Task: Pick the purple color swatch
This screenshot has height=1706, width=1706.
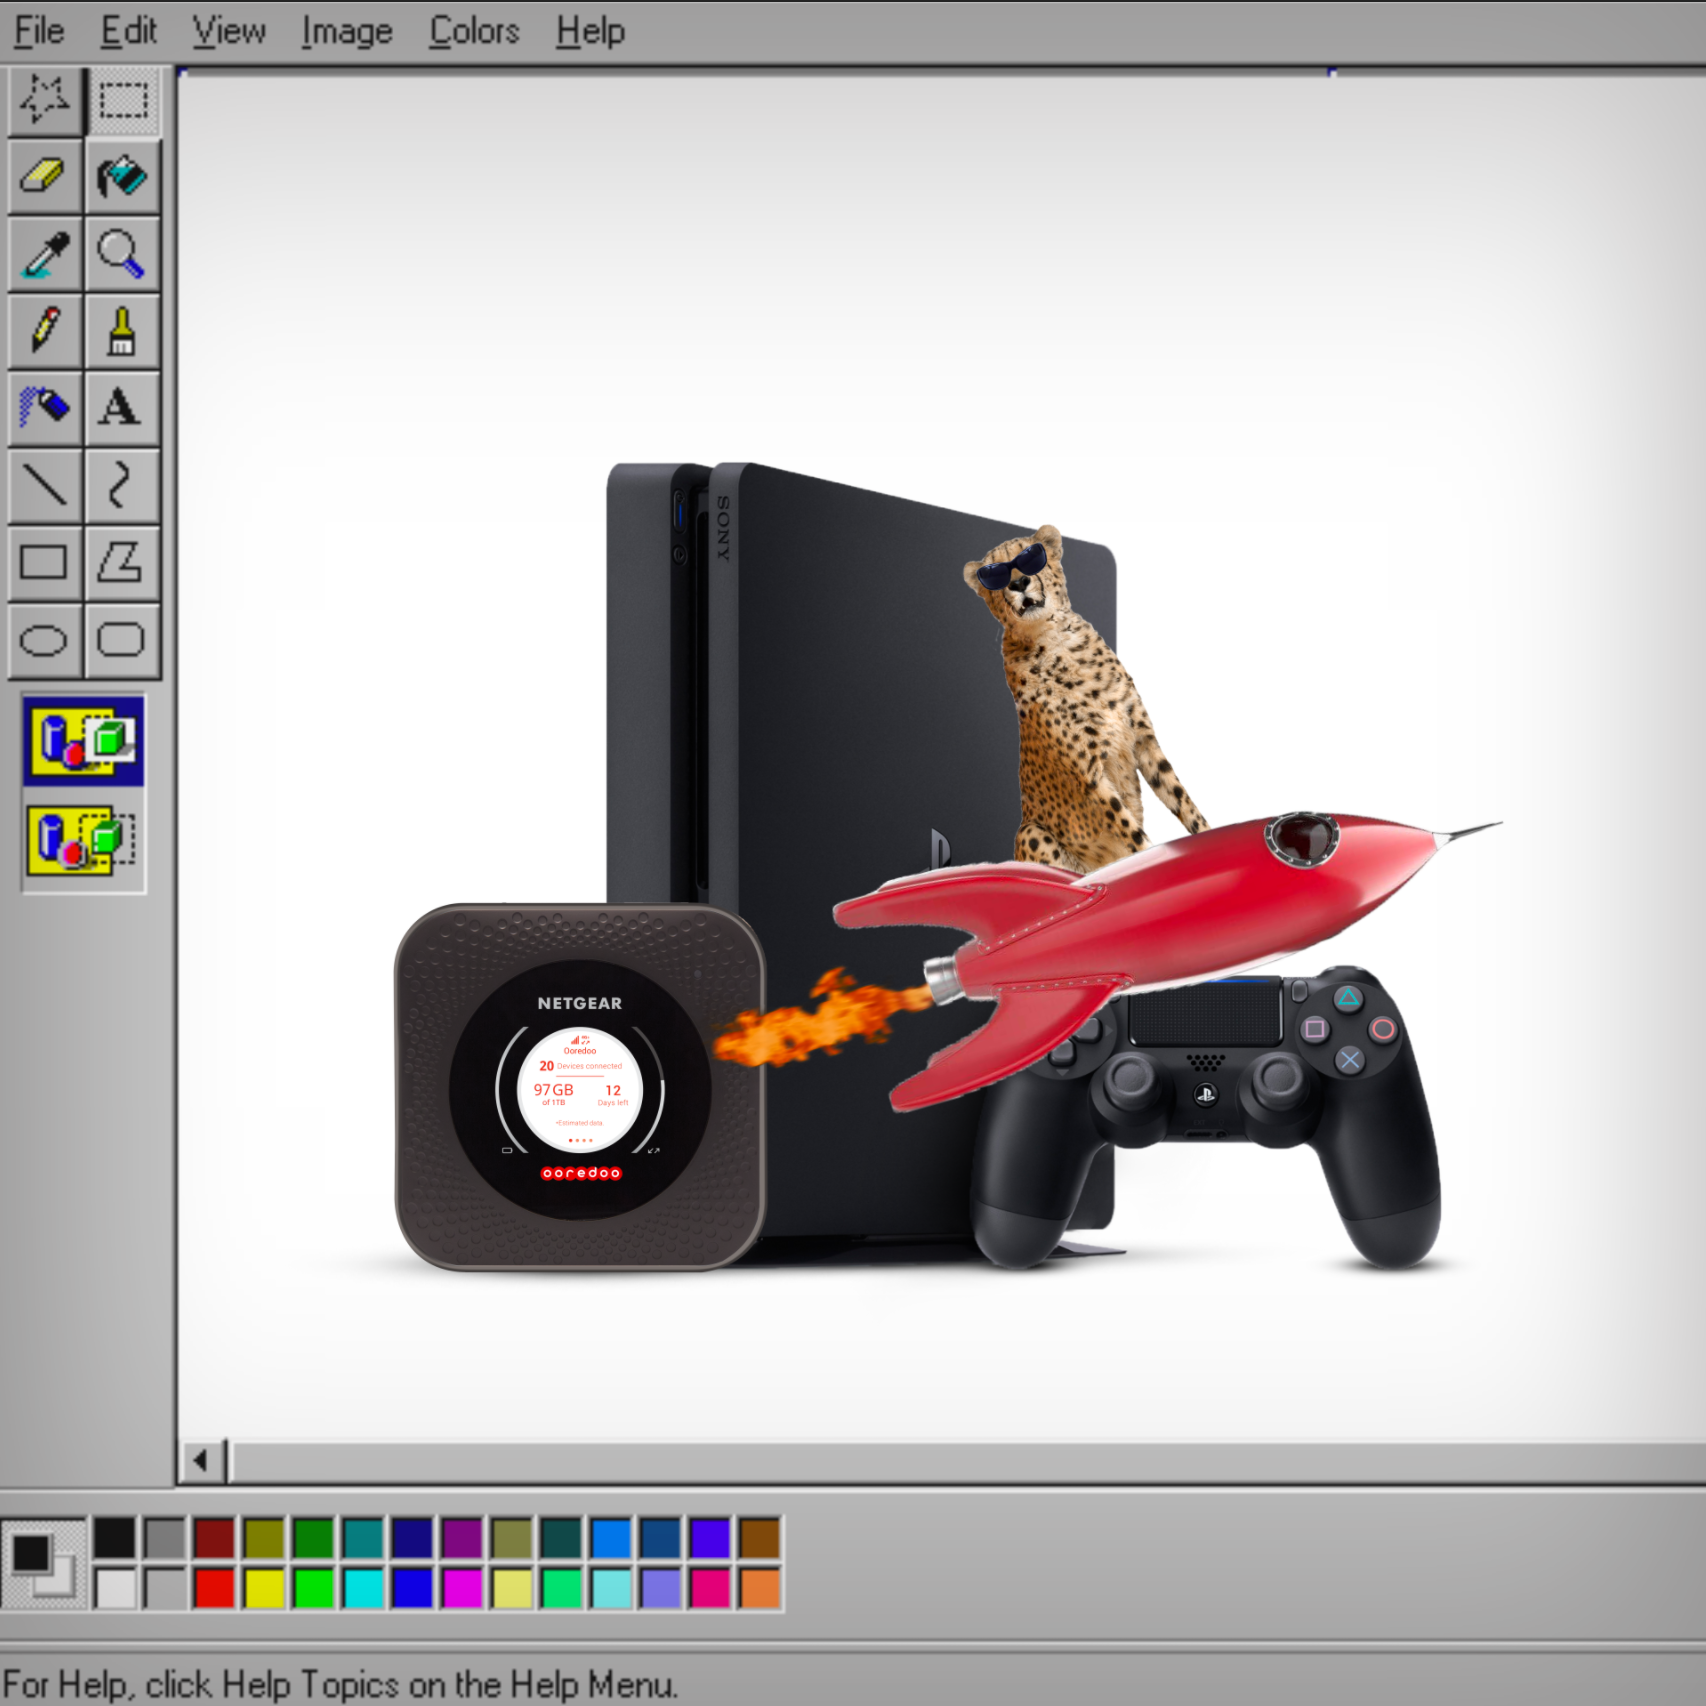Action: pos(462,1538)
